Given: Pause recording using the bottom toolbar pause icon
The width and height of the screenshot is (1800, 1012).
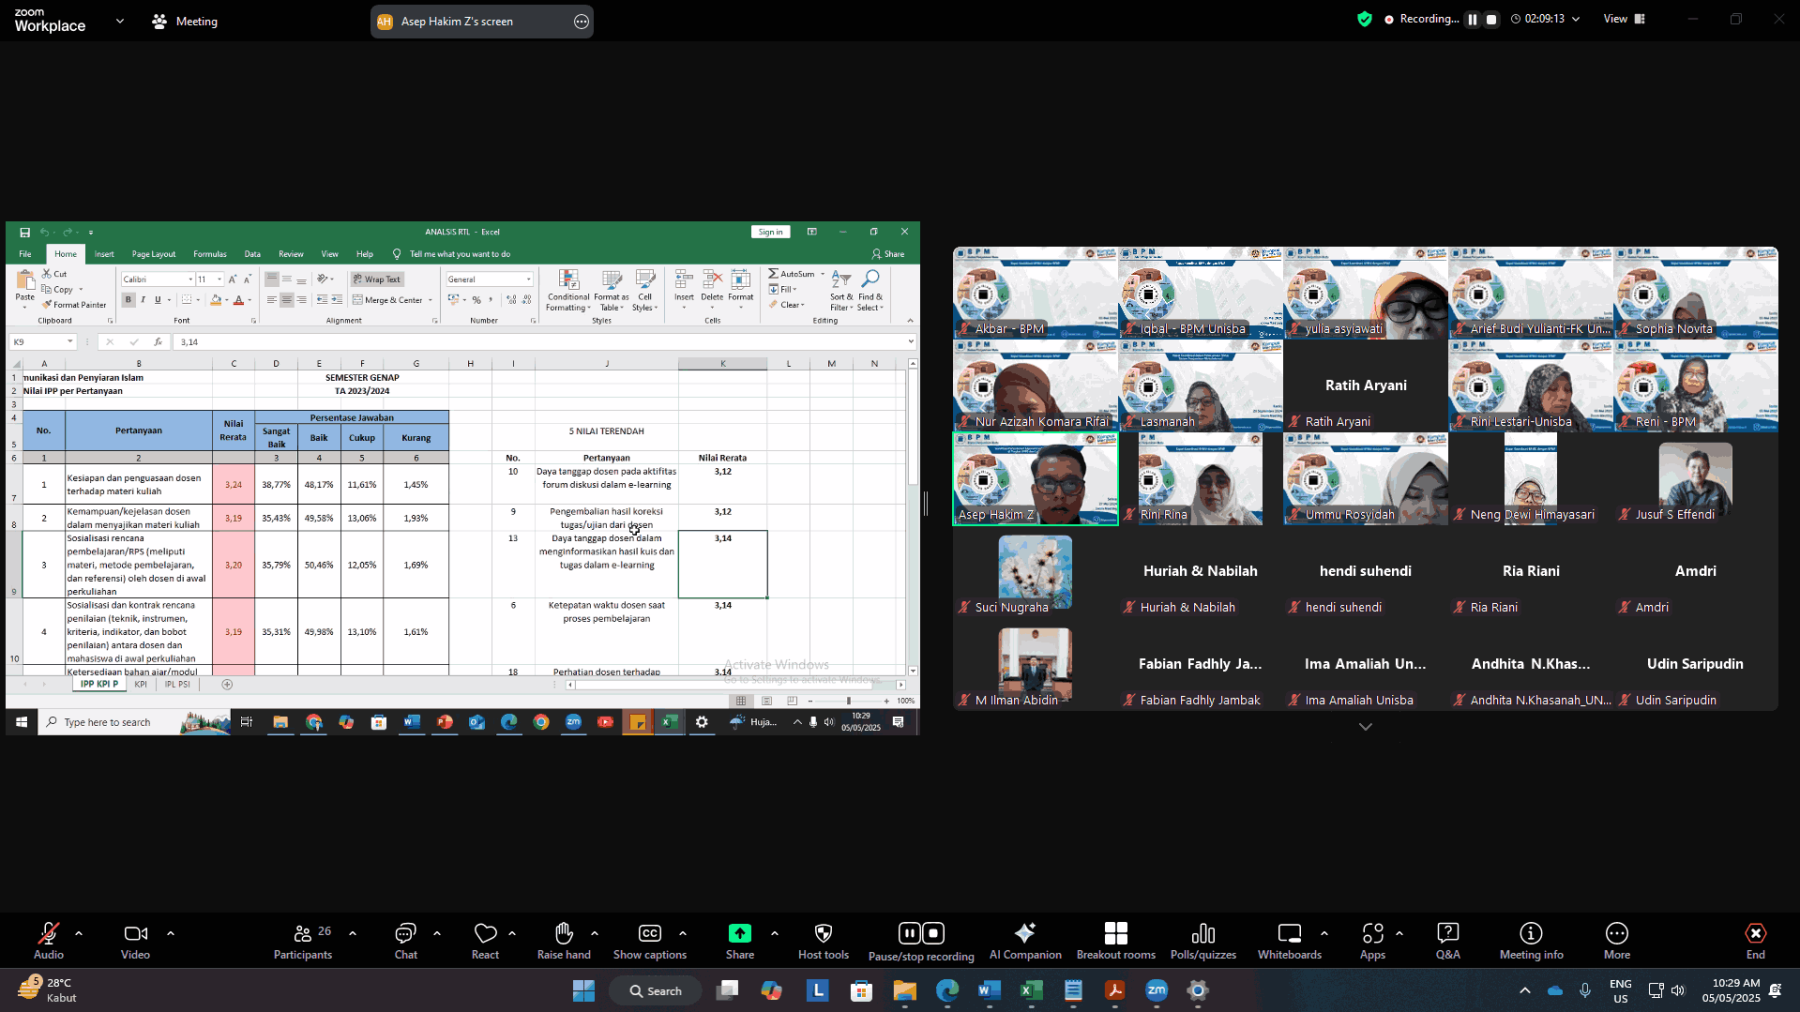Looking at the screenshot, I should [909, 933].
